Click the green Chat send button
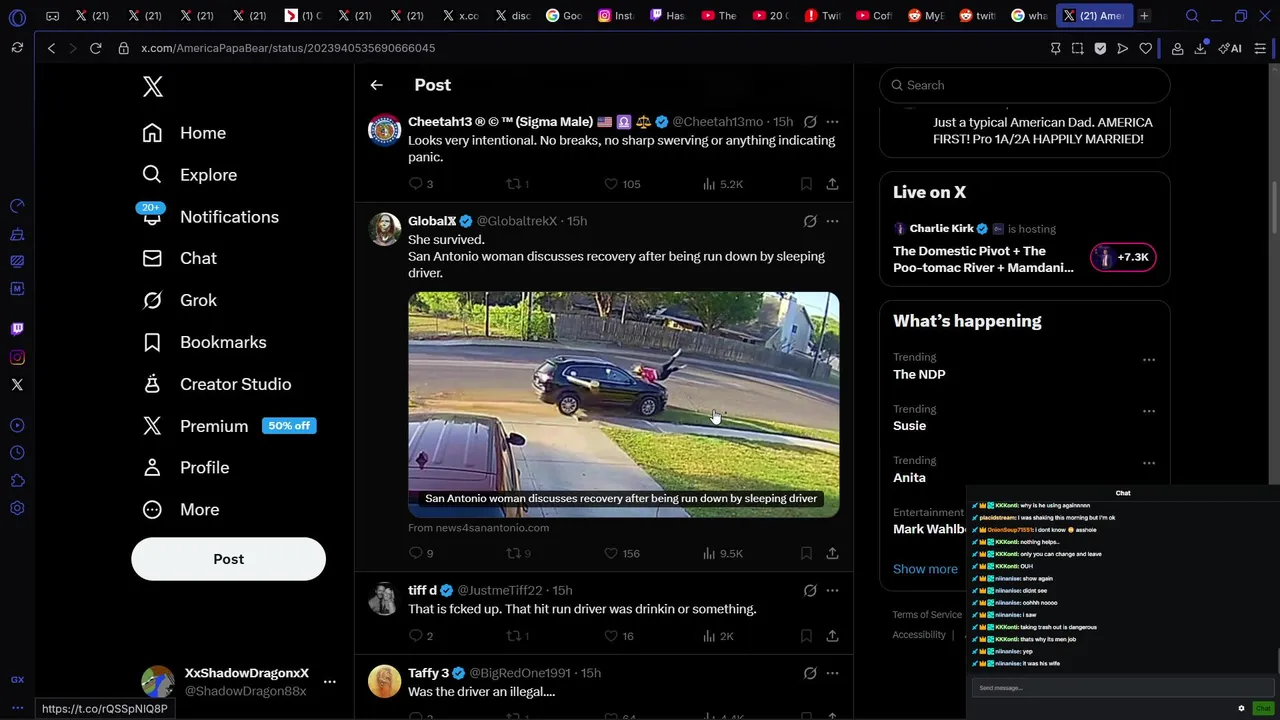The width and height of the screenshot is (1280, 720). click(x=1263, y=708)
